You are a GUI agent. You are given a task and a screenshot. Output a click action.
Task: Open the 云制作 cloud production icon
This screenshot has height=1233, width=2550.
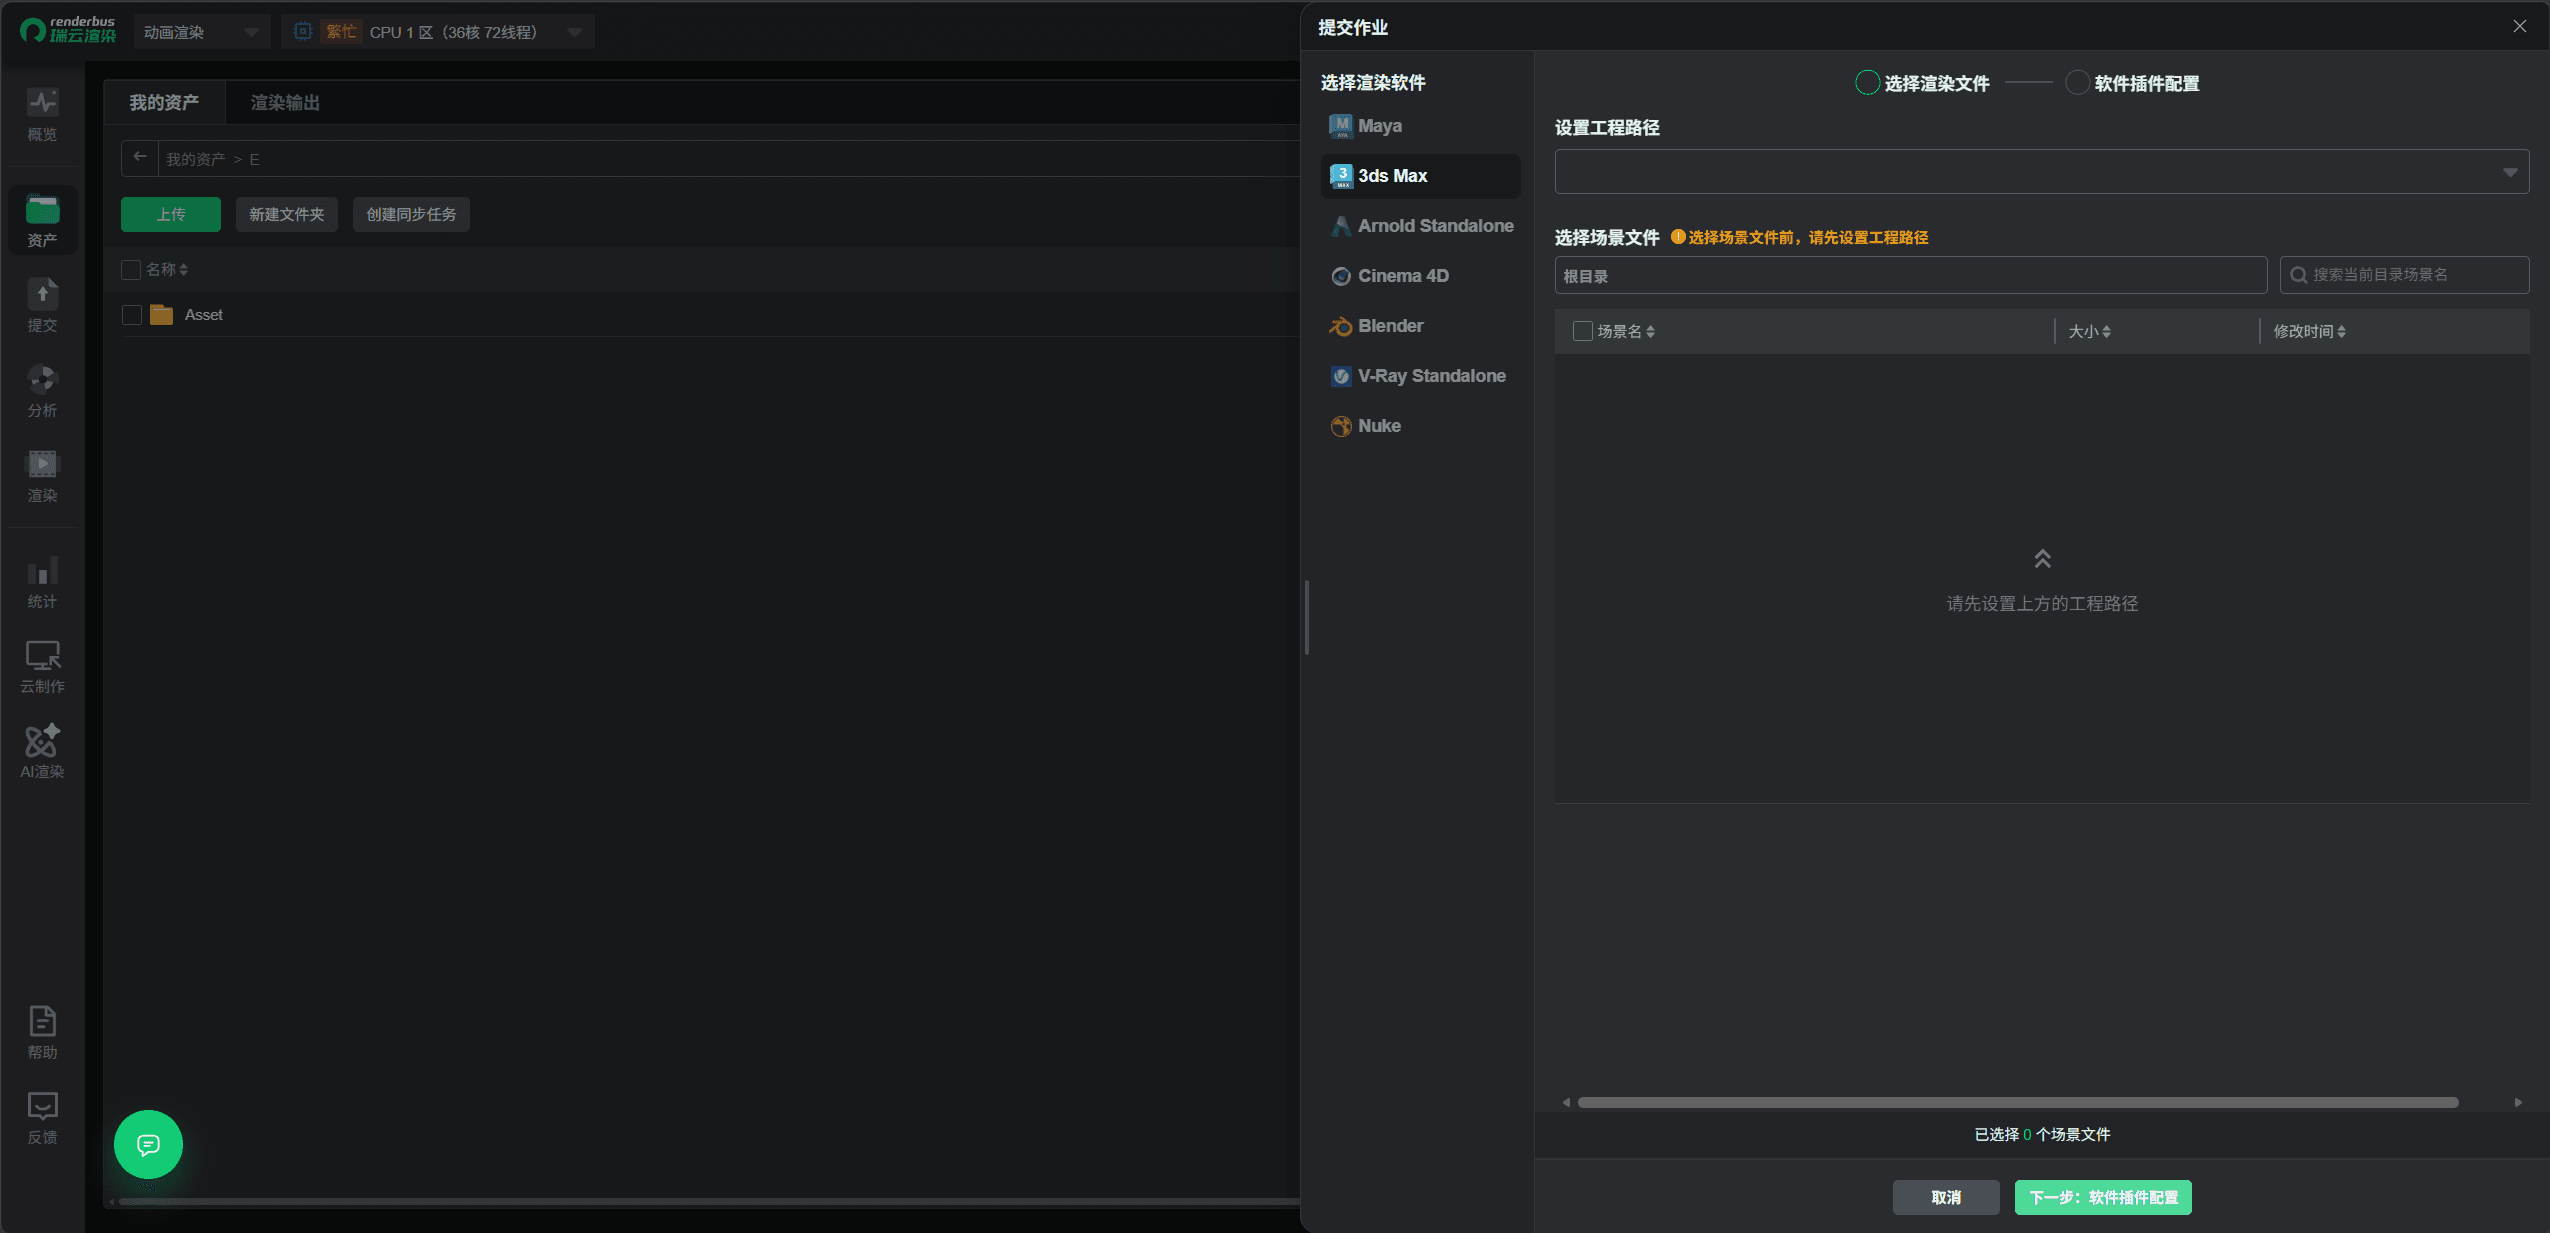coord(42,666)
